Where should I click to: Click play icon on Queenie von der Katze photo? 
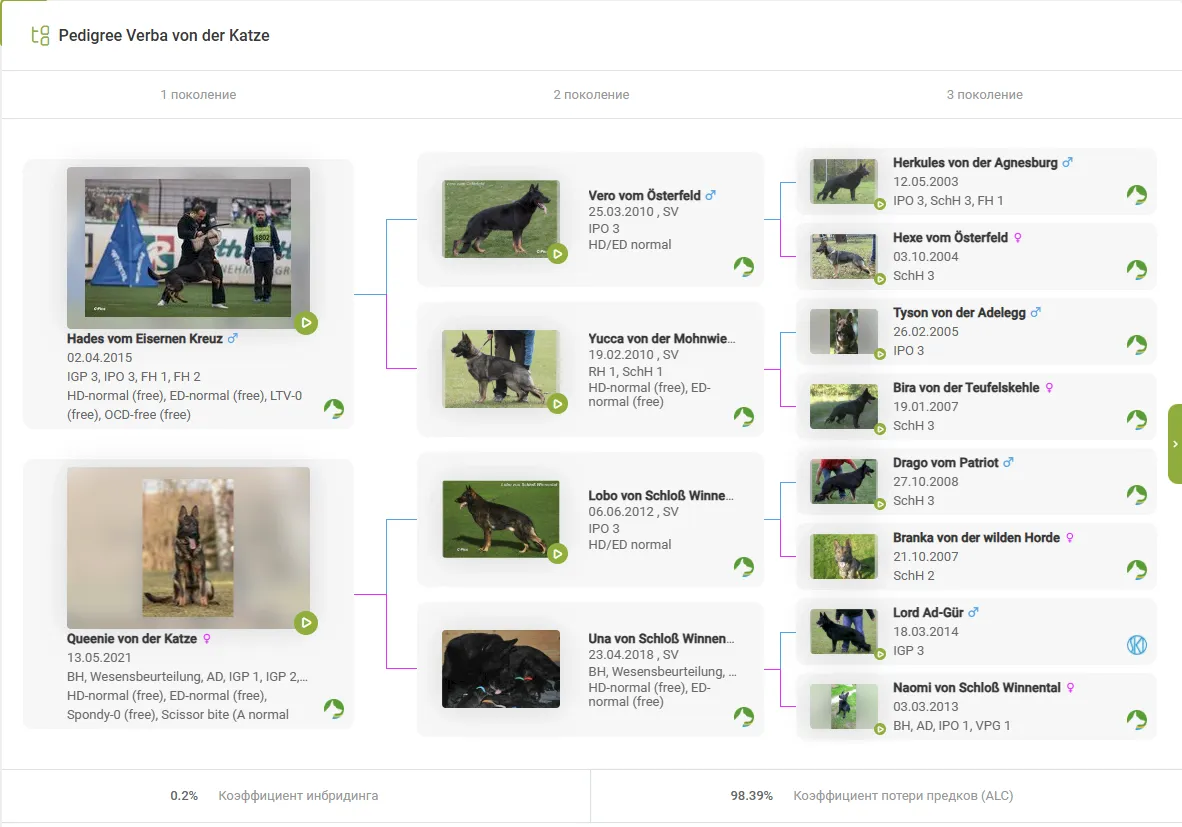click(306, 623)
